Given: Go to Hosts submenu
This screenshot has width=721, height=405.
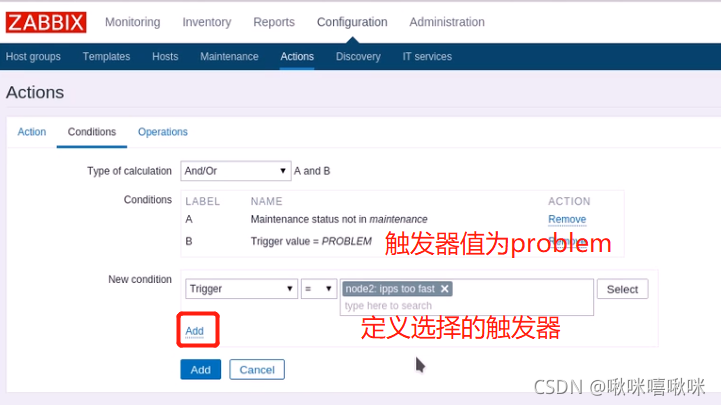Looking at the screenshot, I should [165, 57].
